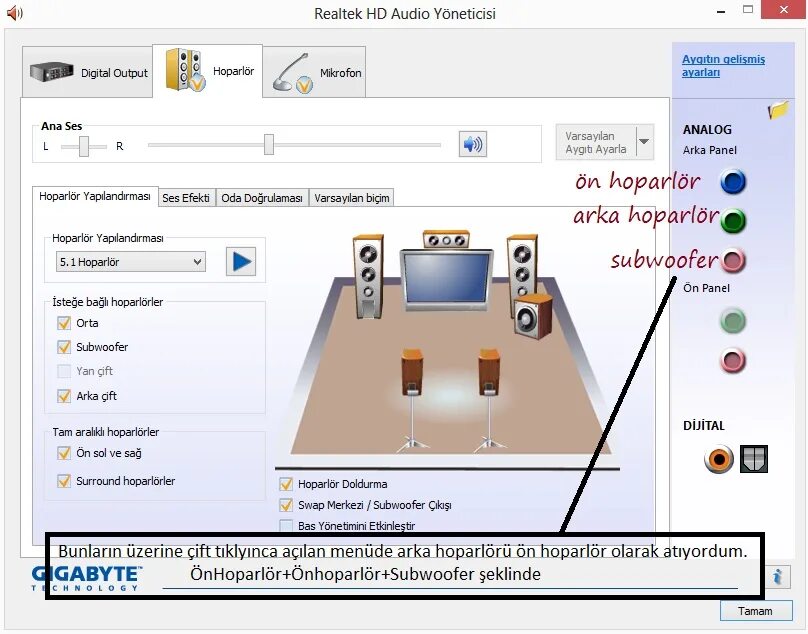
Task: Click the L/R balance slider handle
Action: (x=83, y=146)
